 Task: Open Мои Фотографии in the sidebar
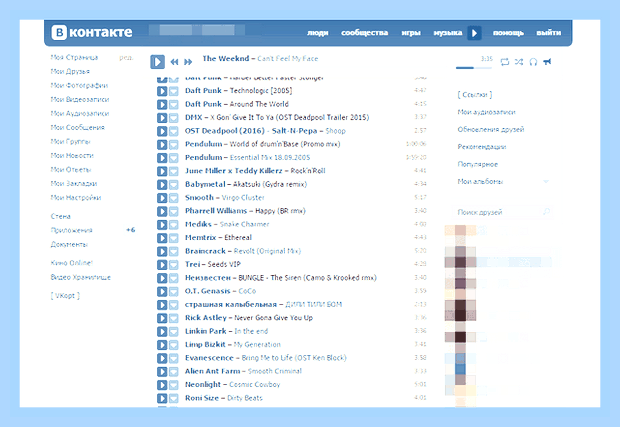tap(79, 85)
